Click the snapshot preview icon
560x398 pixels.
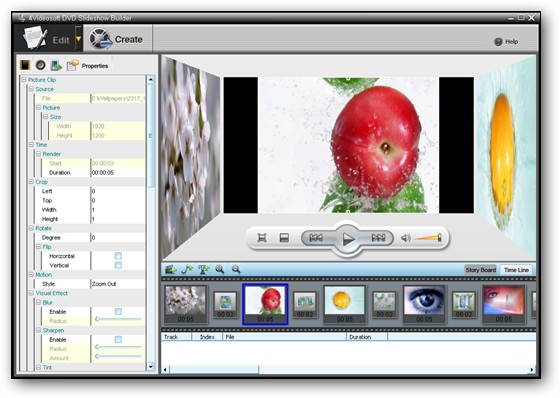click(x=284, y=238)
